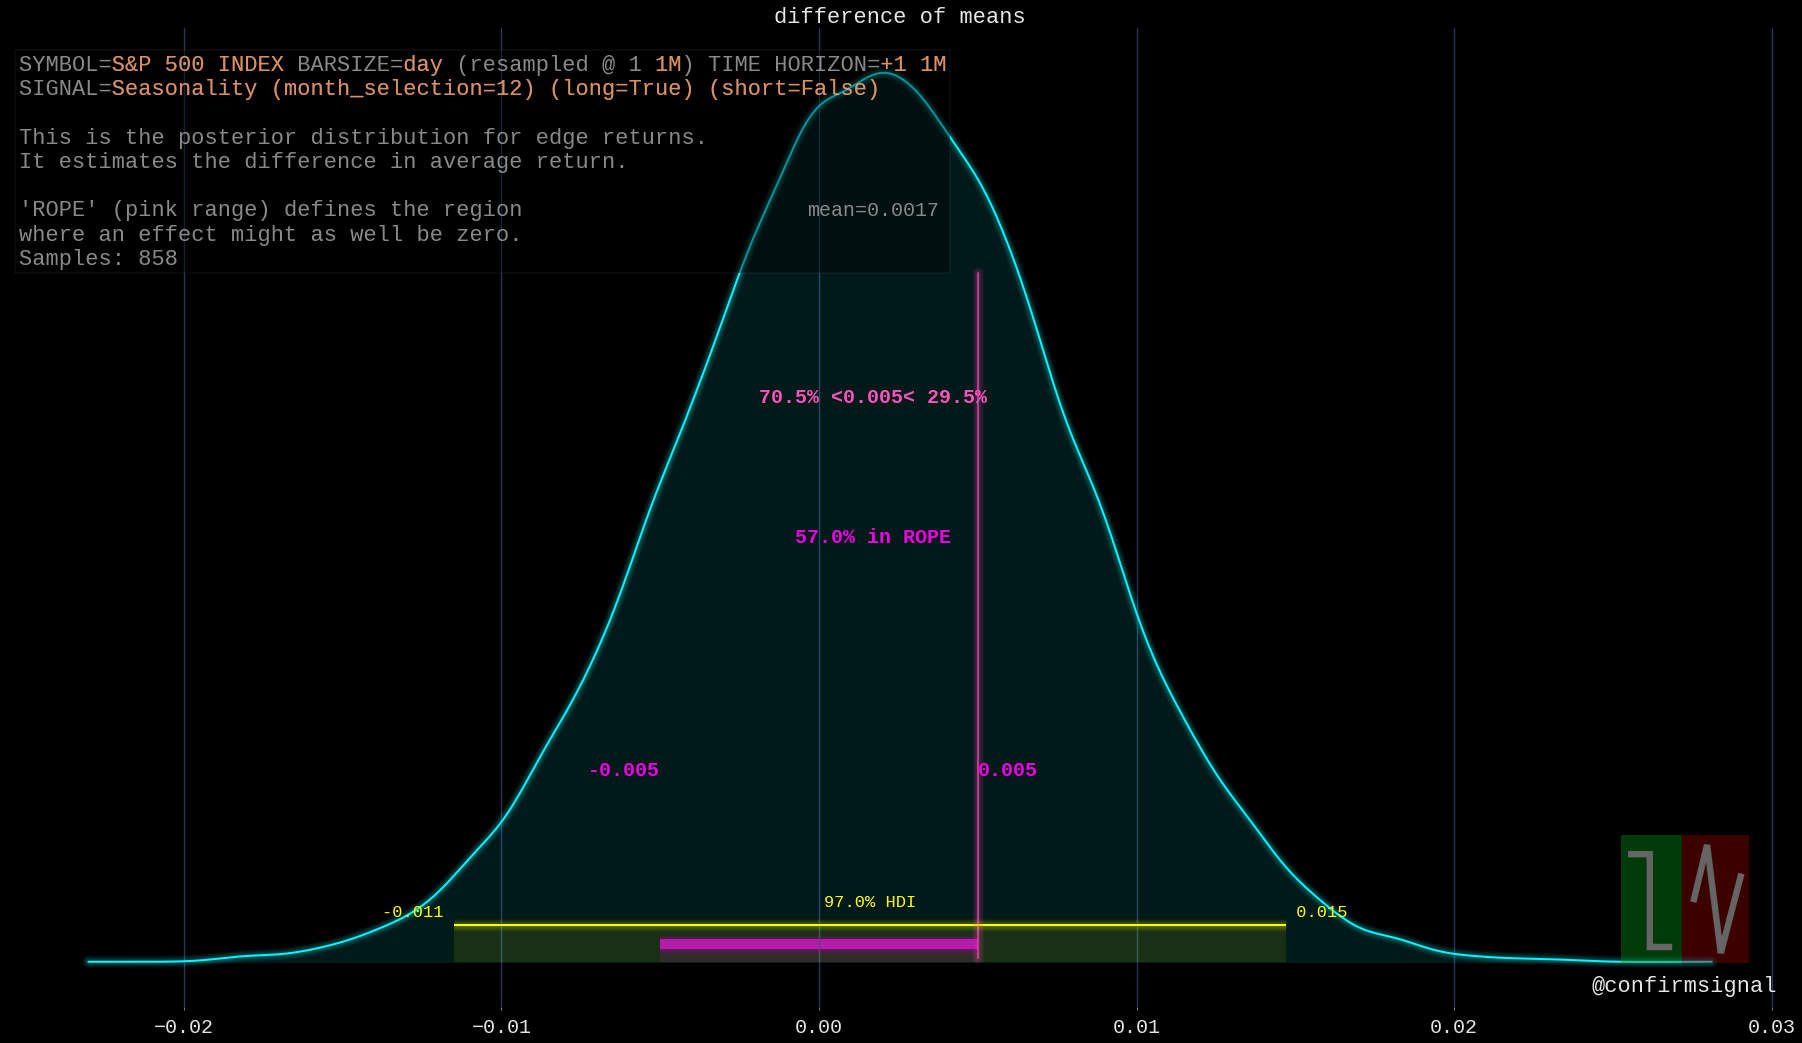Click the '-0.011' HDI lower limit label
The height and width of the screenshot is (1043, 1802).
pyautogui.click(x=413, y=912)
